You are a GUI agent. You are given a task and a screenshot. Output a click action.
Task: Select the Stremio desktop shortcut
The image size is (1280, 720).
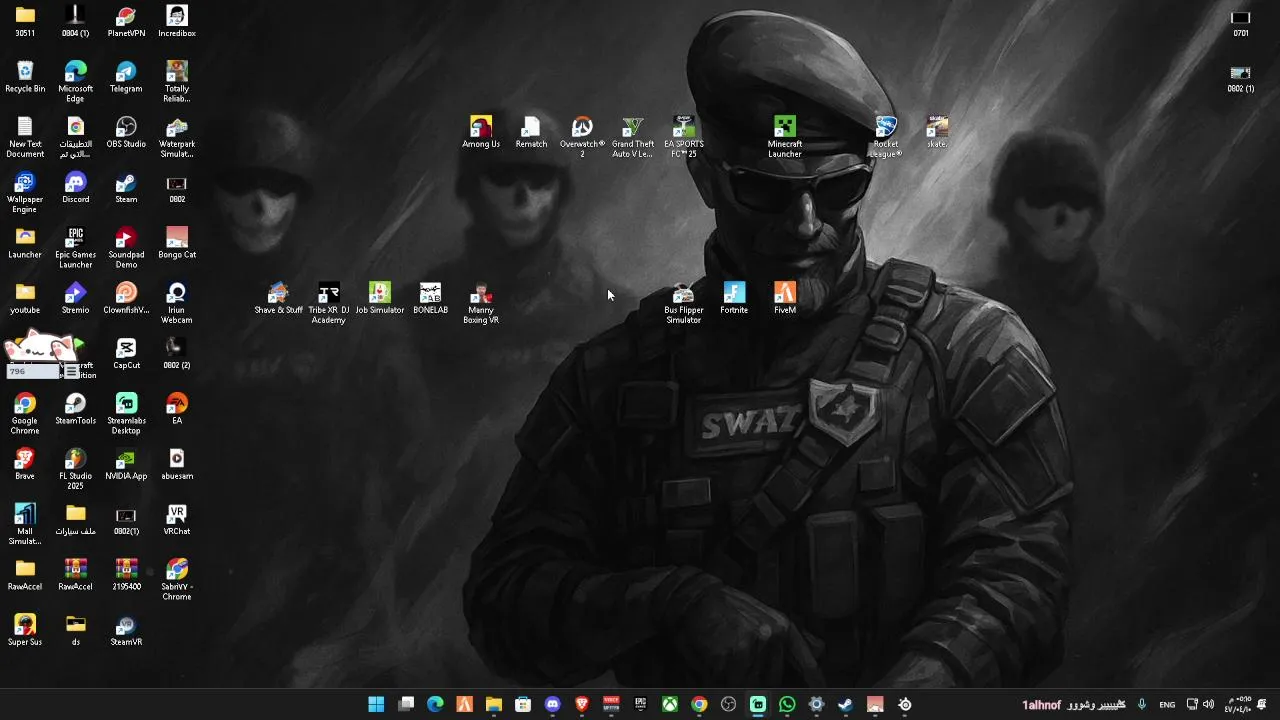click(75, 298)
